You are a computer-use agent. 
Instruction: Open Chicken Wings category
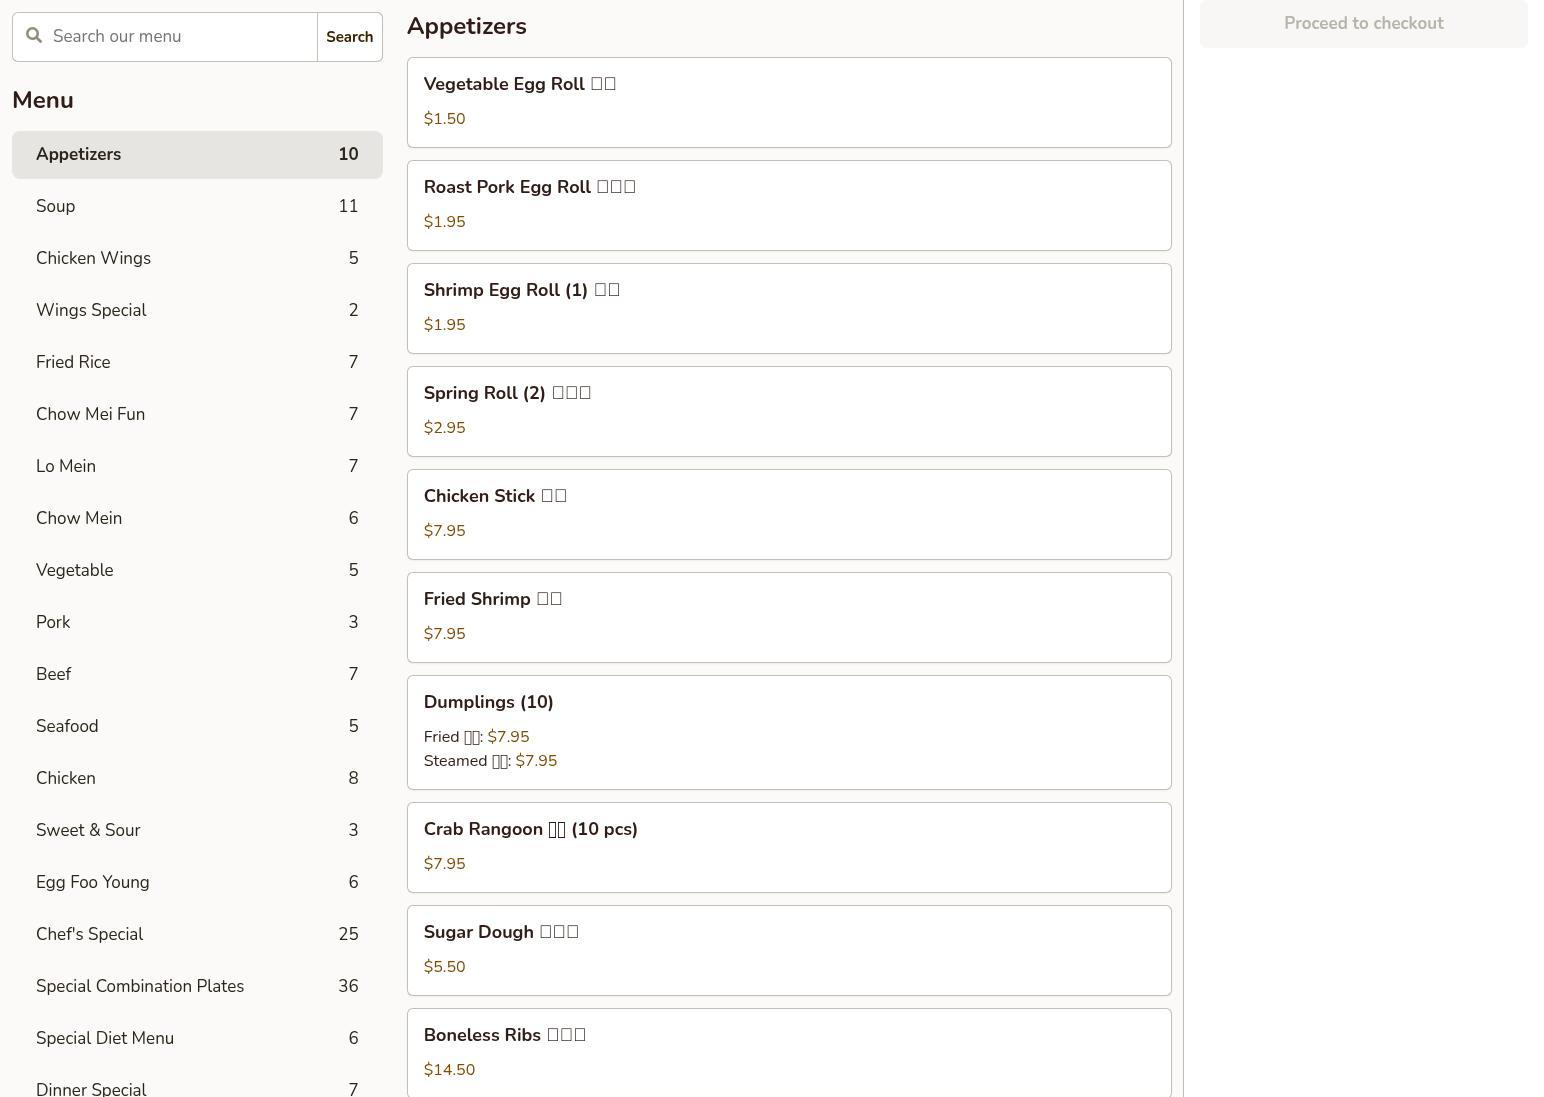click(197, 259)
